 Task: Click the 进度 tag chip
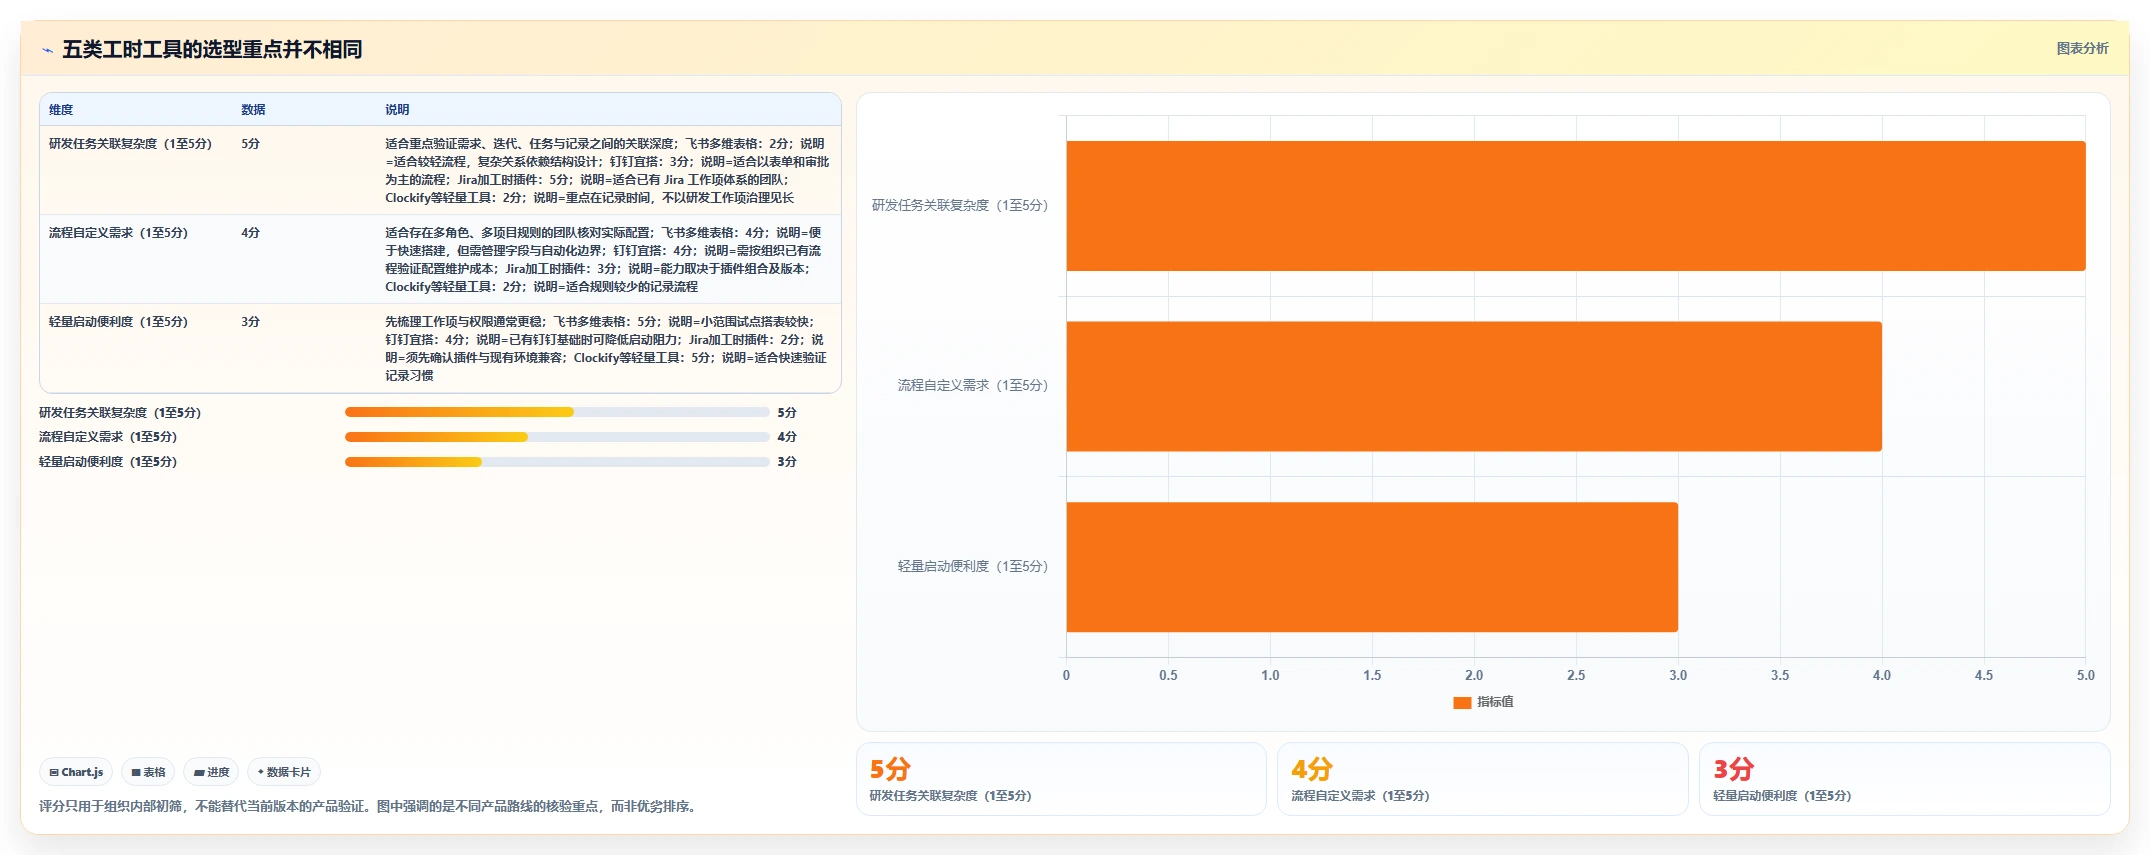pos(211,772)
